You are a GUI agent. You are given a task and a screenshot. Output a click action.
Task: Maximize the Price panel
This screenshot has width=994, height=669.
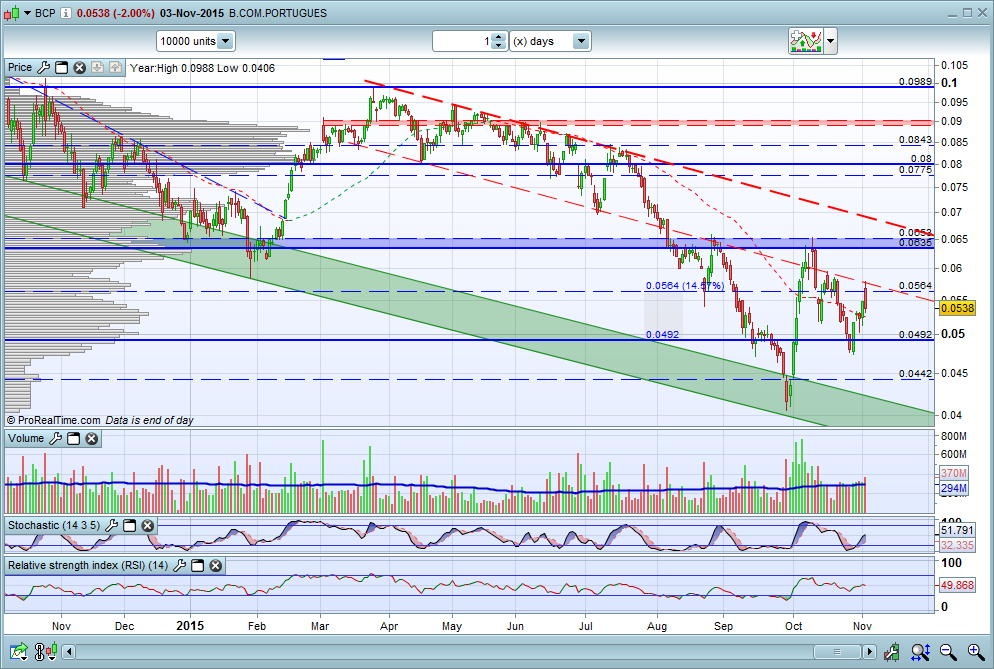[x=61, y=67]
